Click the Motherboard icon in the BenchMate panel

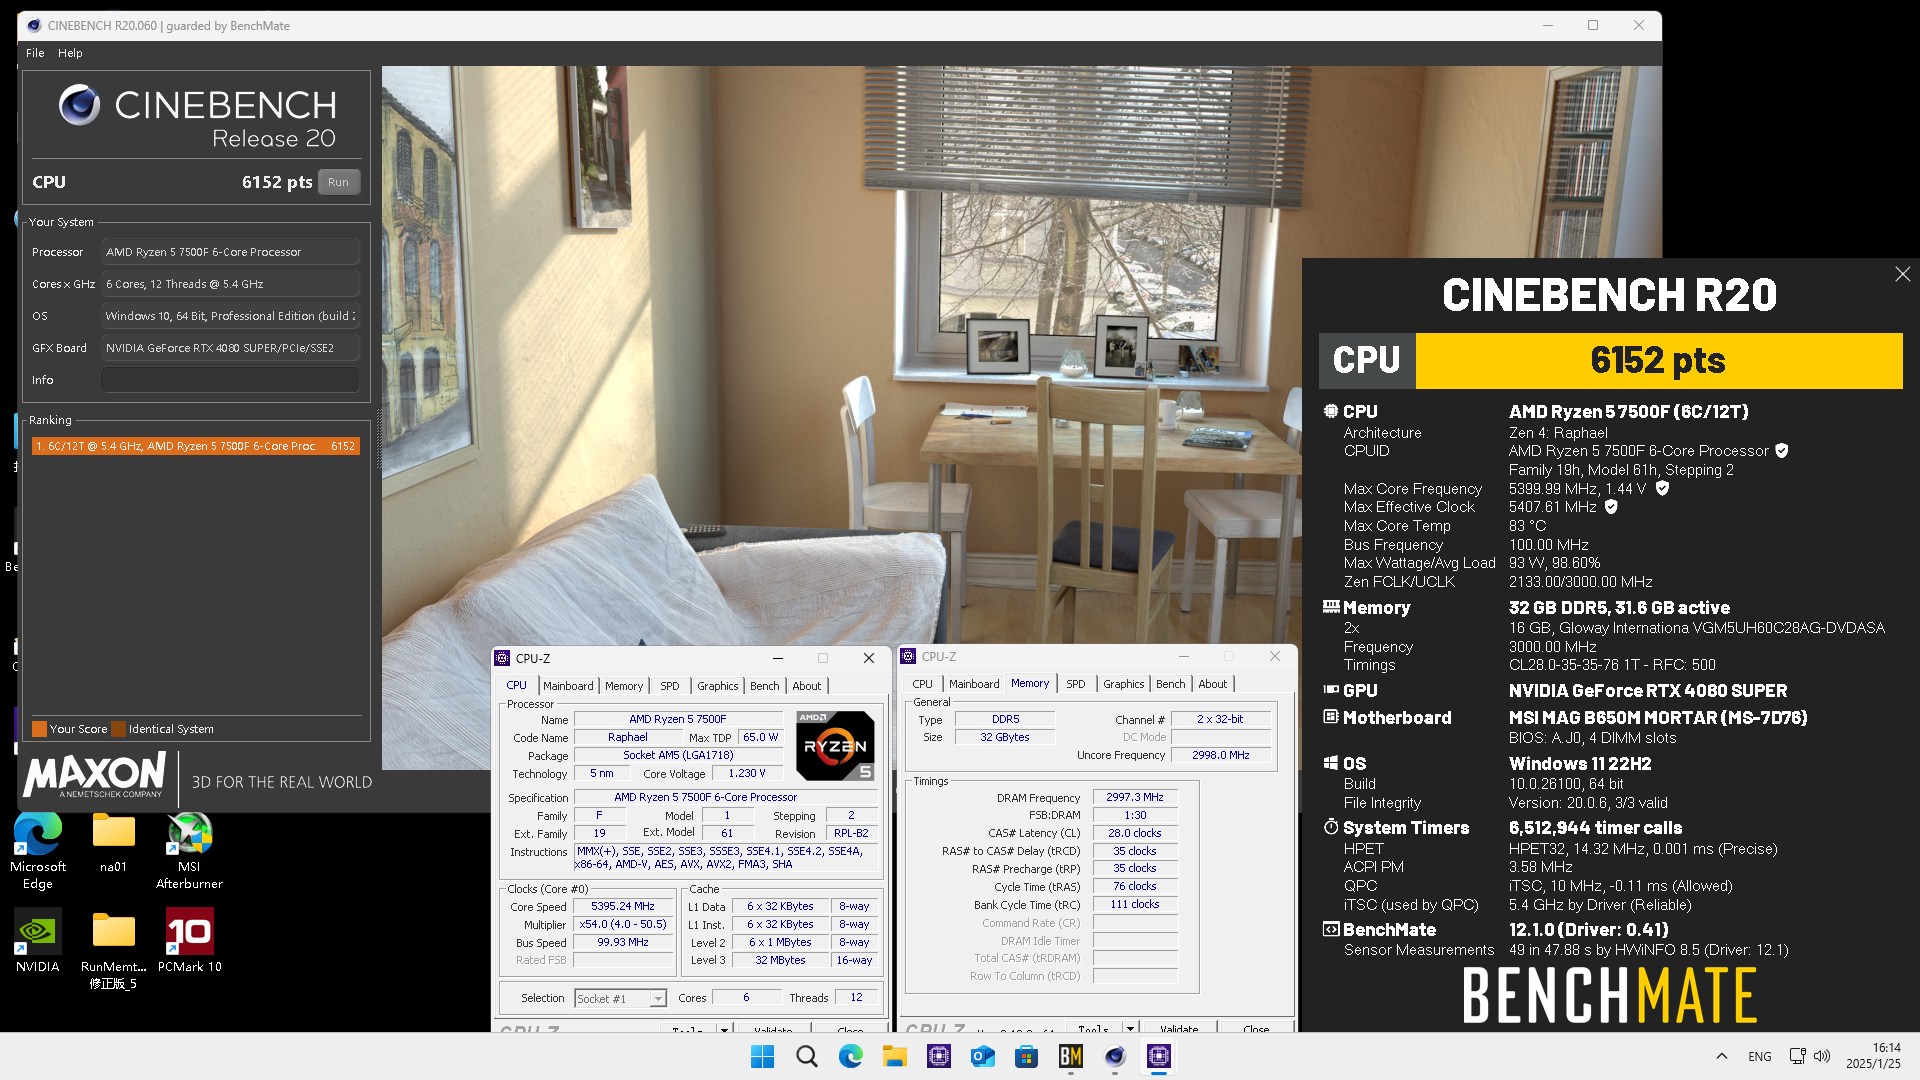(x=1331, y=717)
